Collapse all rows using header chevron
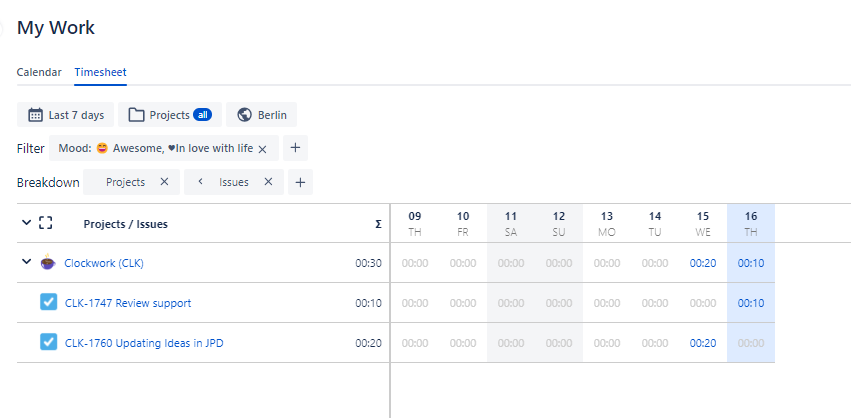Screen dimensions: 851x418 (x=26, y=224)
